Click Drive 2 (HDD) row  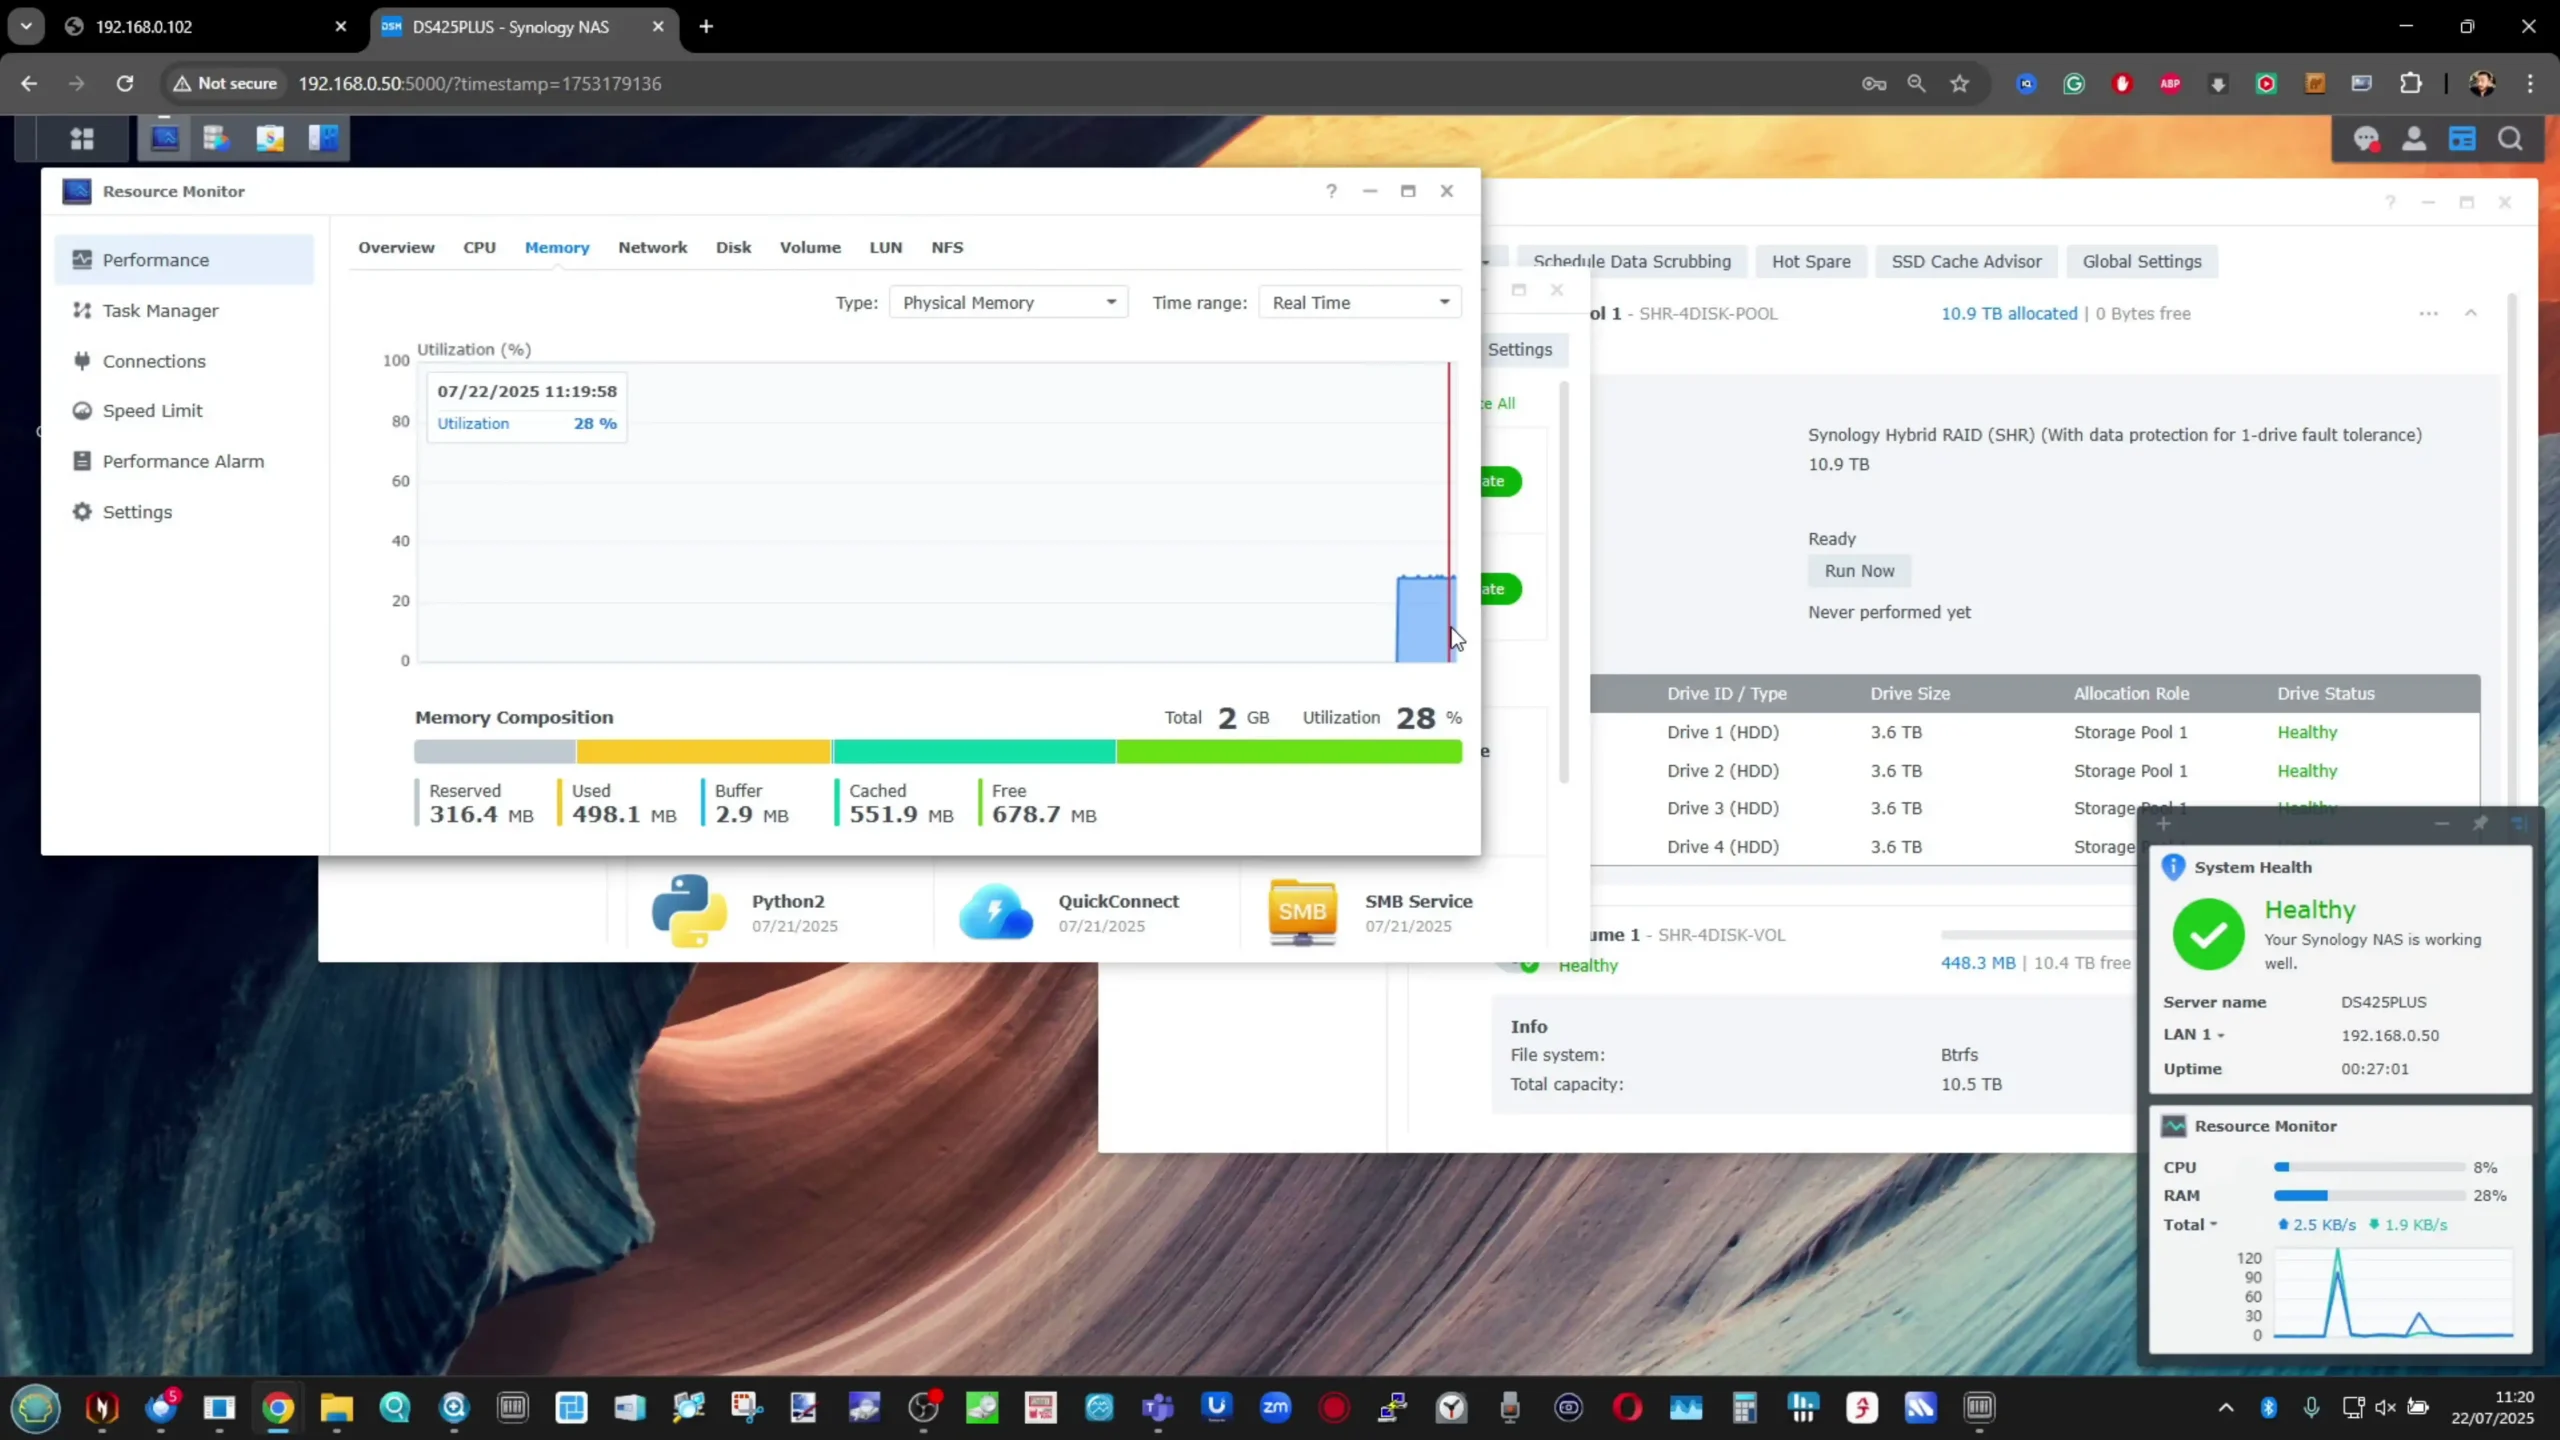click(2034, 771)
